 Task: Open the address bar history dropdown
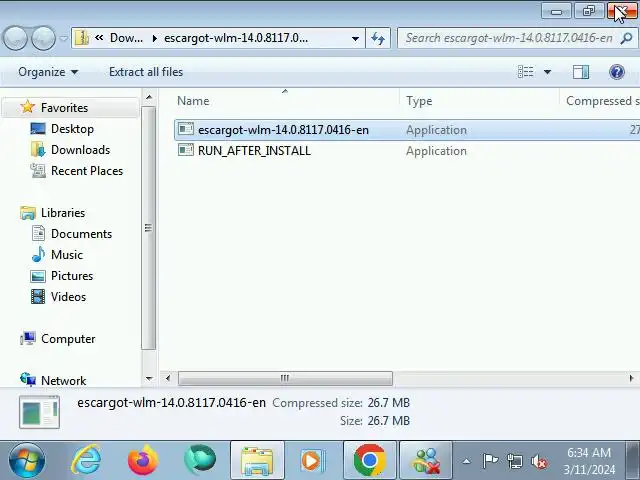click(356, 39)
